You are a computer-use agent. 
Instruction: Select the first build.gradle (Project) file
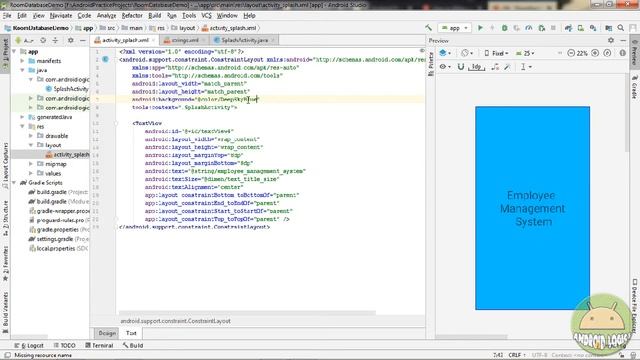58,192
